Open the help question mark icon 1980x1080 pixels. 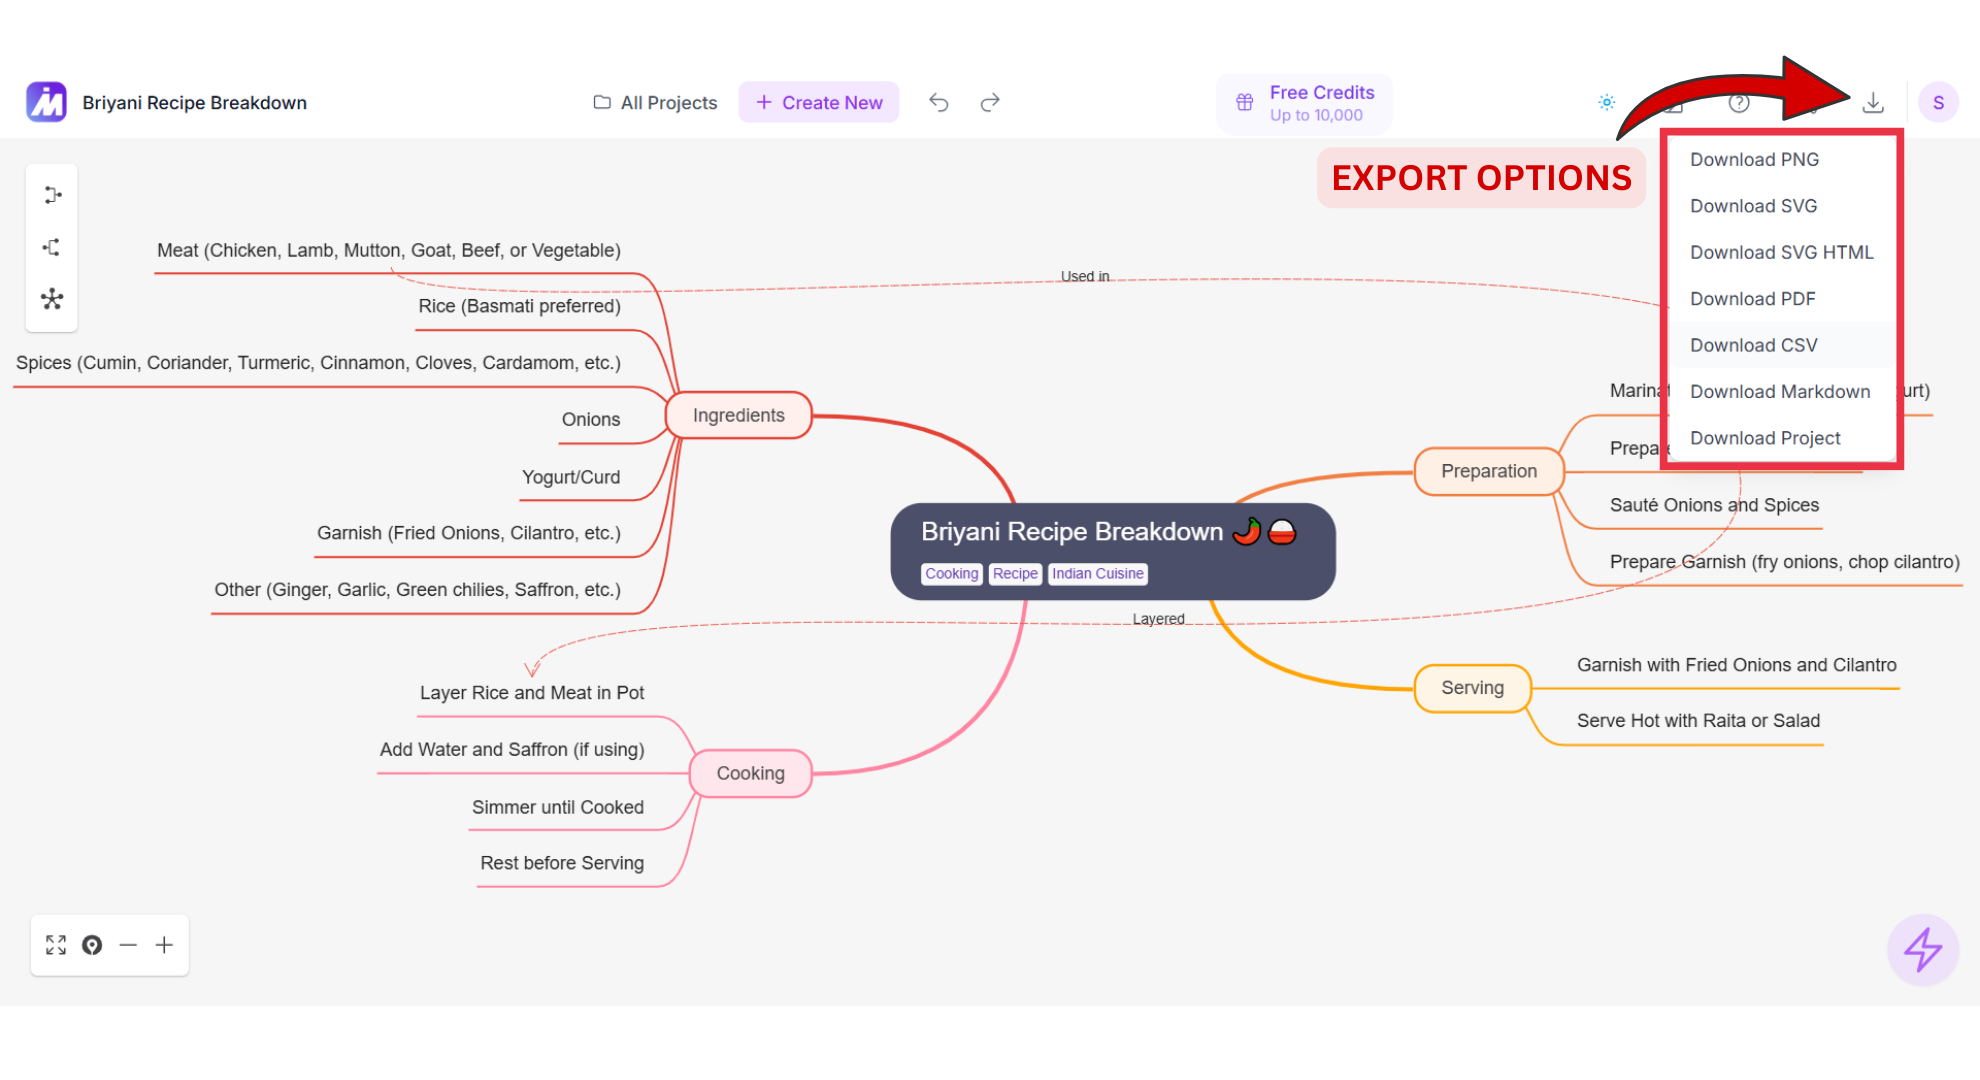coord(1739,104)
